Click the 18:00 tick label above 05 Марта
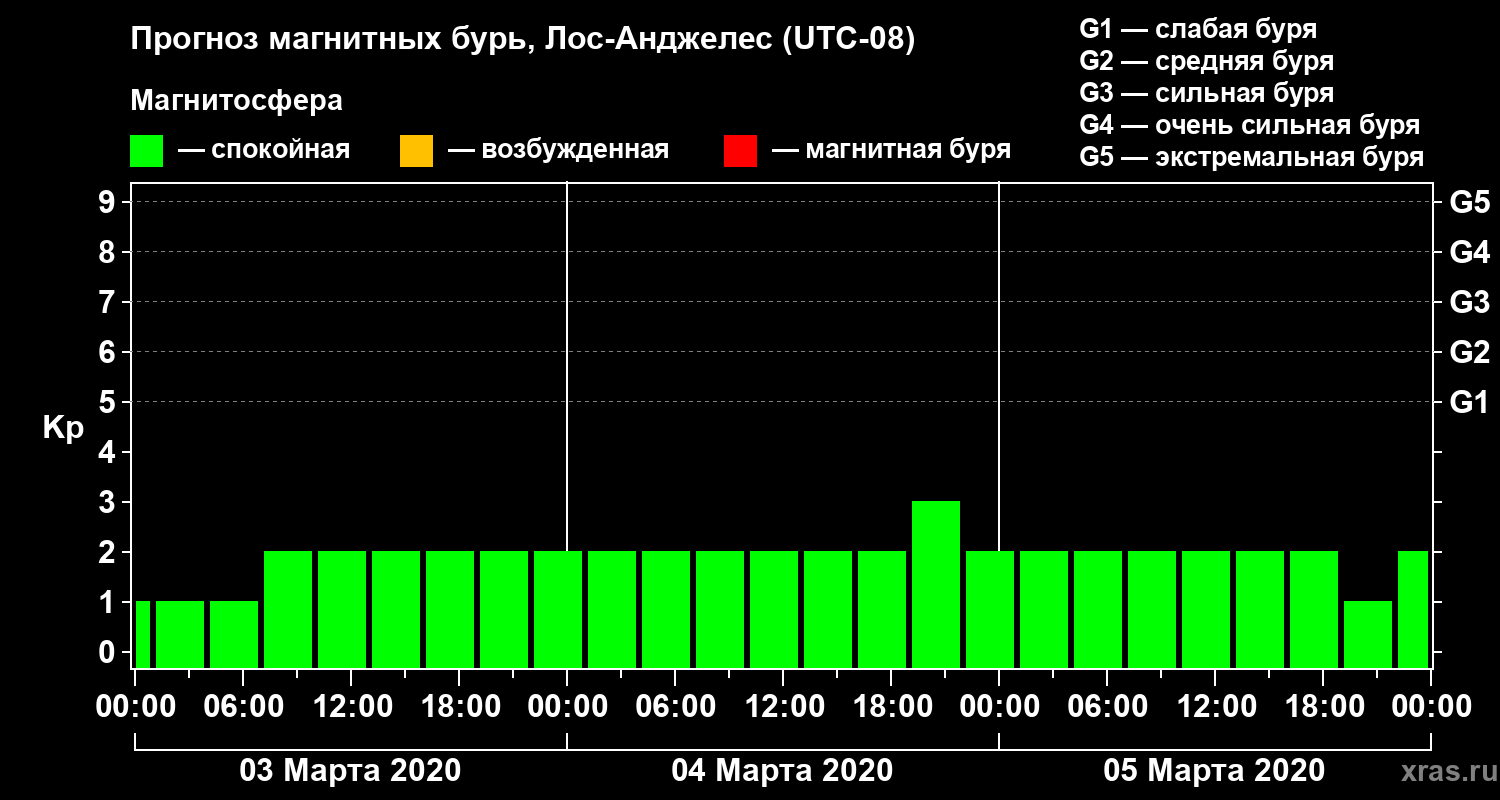 point(1323,706)
